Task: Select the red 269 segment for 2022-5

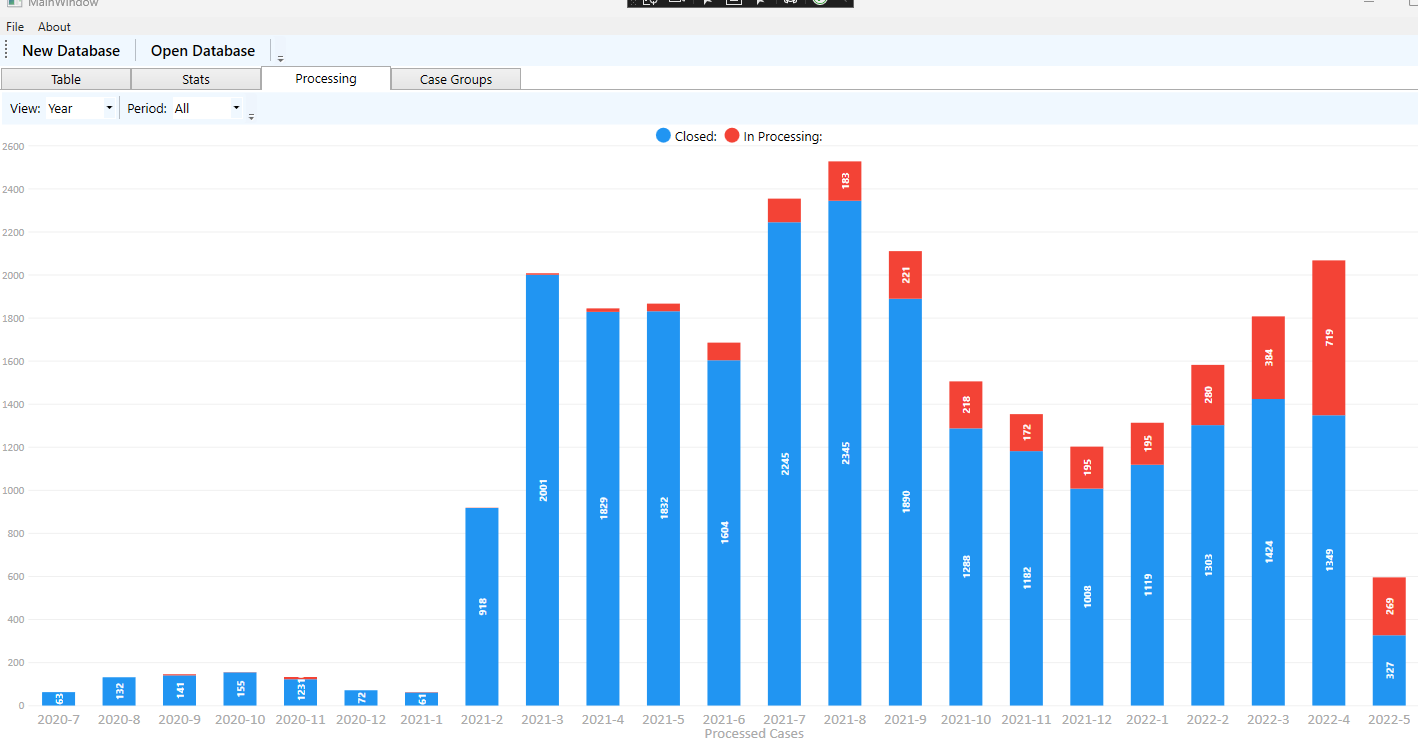Action: [1390, 606]
